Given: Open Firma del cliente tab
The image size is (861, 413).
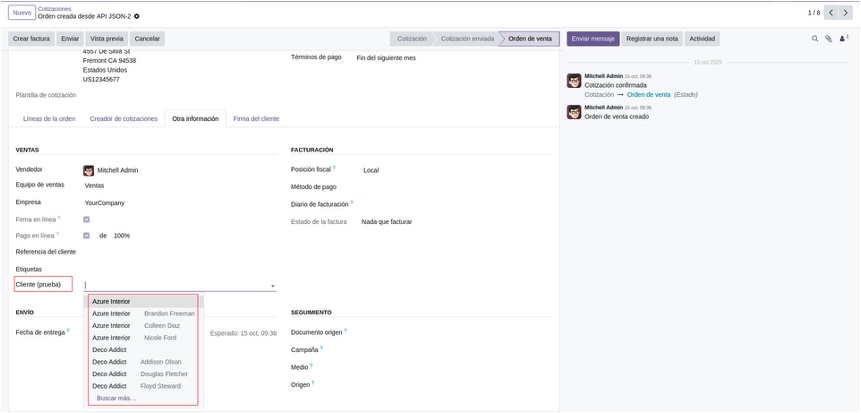Looking at the screenshot, I should 256,119.
